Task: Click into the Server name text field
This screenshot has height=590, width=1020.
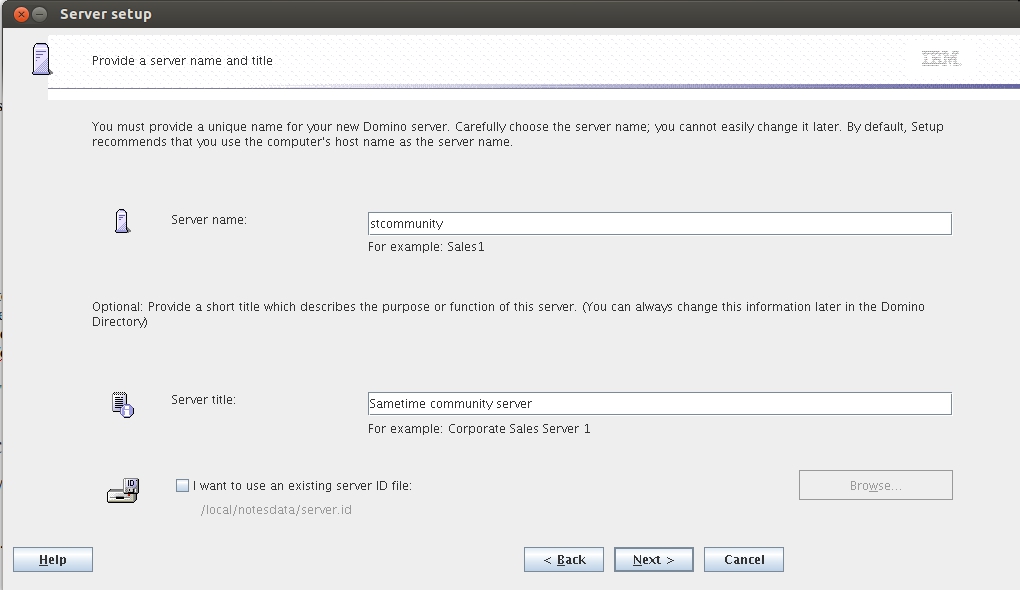Action: 659,224
